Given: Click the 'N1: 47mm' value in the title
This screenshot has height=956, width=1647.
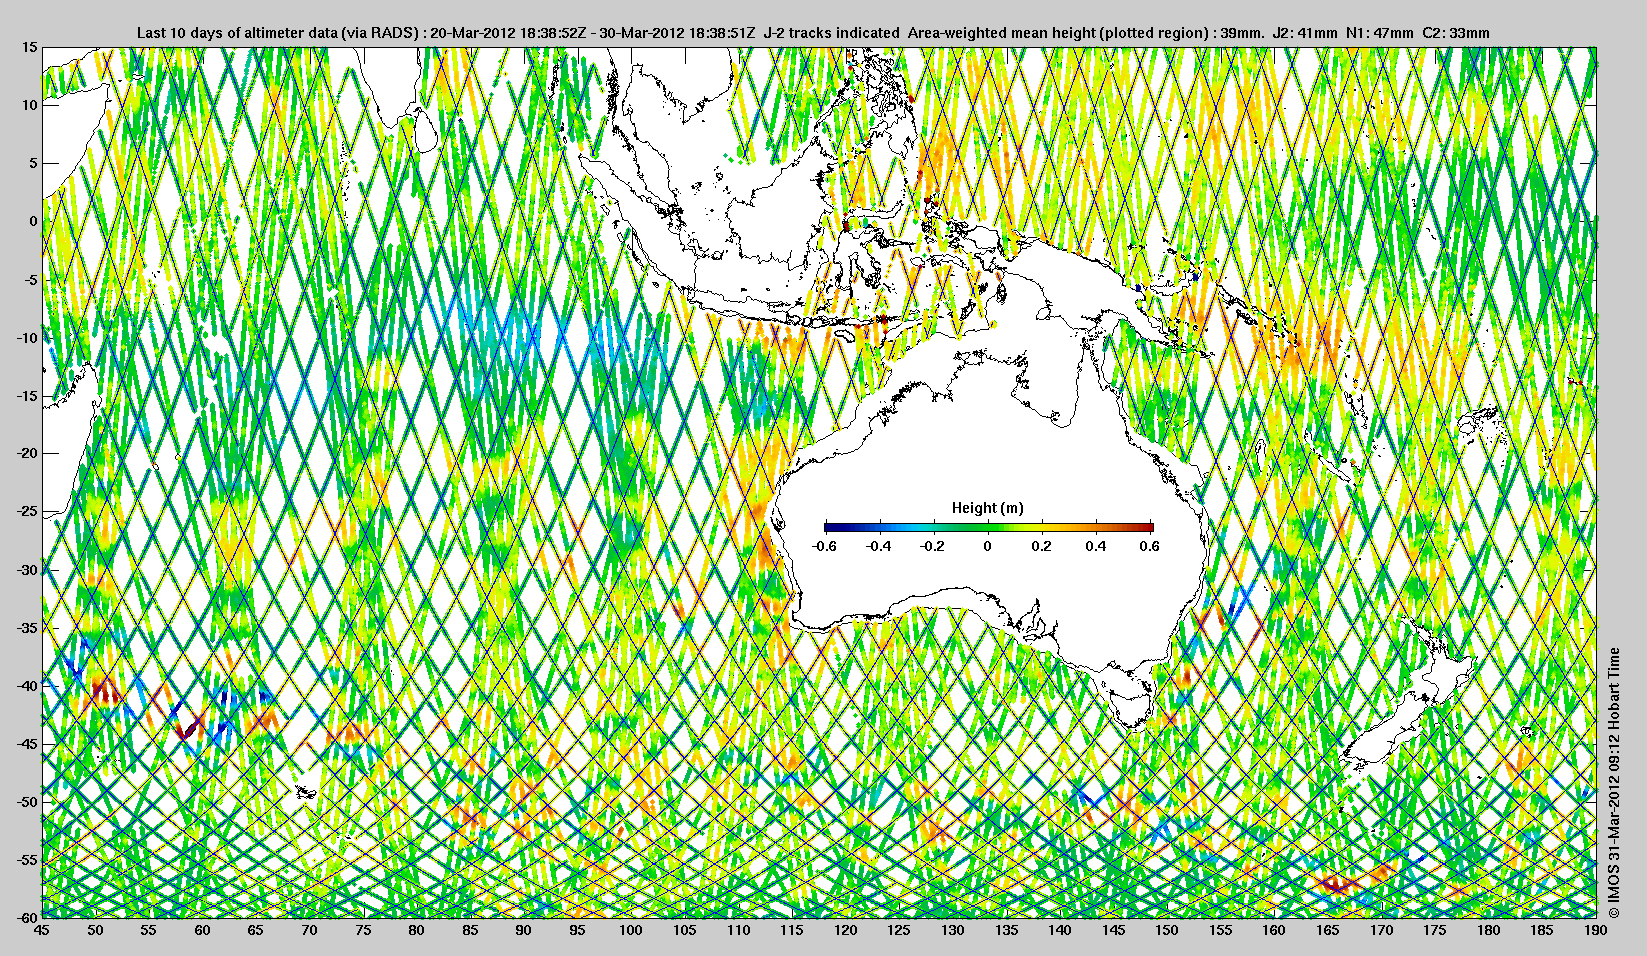Looking at the screenshot, I should 1379,33.
